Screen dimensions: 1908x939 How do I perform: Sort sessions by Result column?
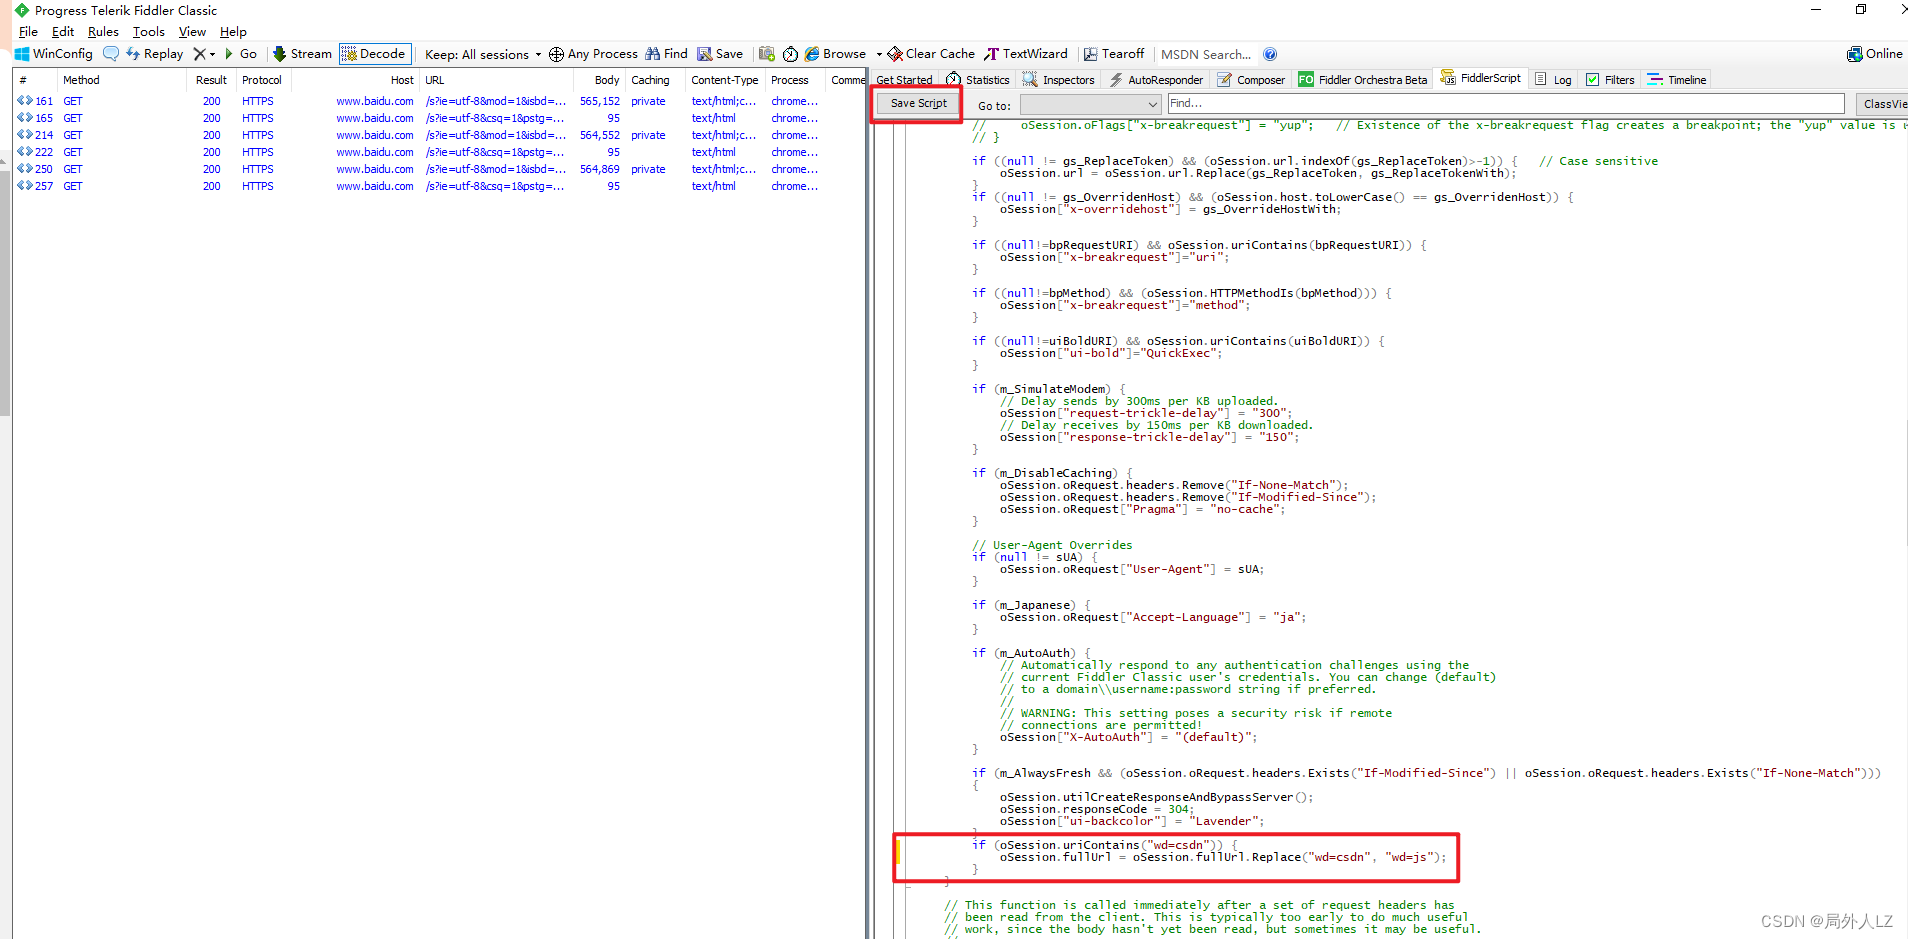tap(210, 80)
